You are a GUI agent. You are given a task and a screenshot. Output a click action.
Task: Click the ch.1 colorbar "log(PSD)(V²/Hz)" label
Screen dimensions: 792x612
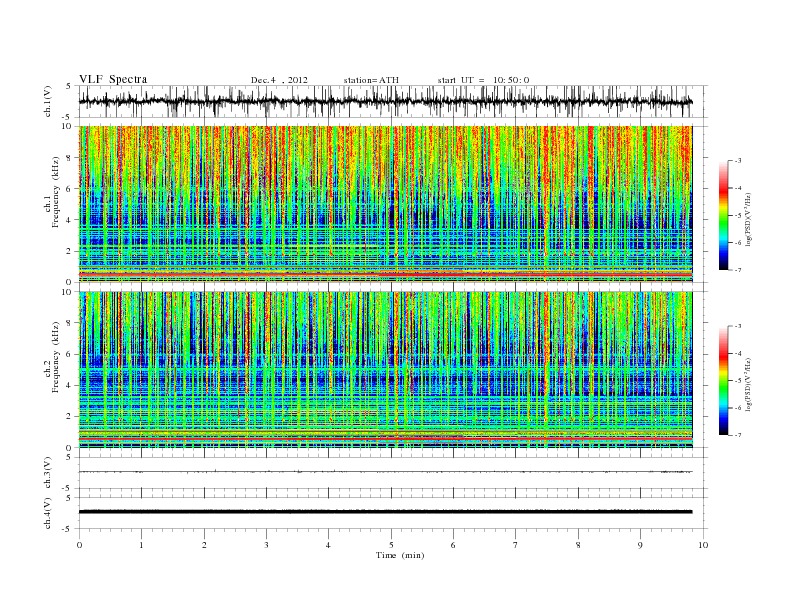(749, 219)
